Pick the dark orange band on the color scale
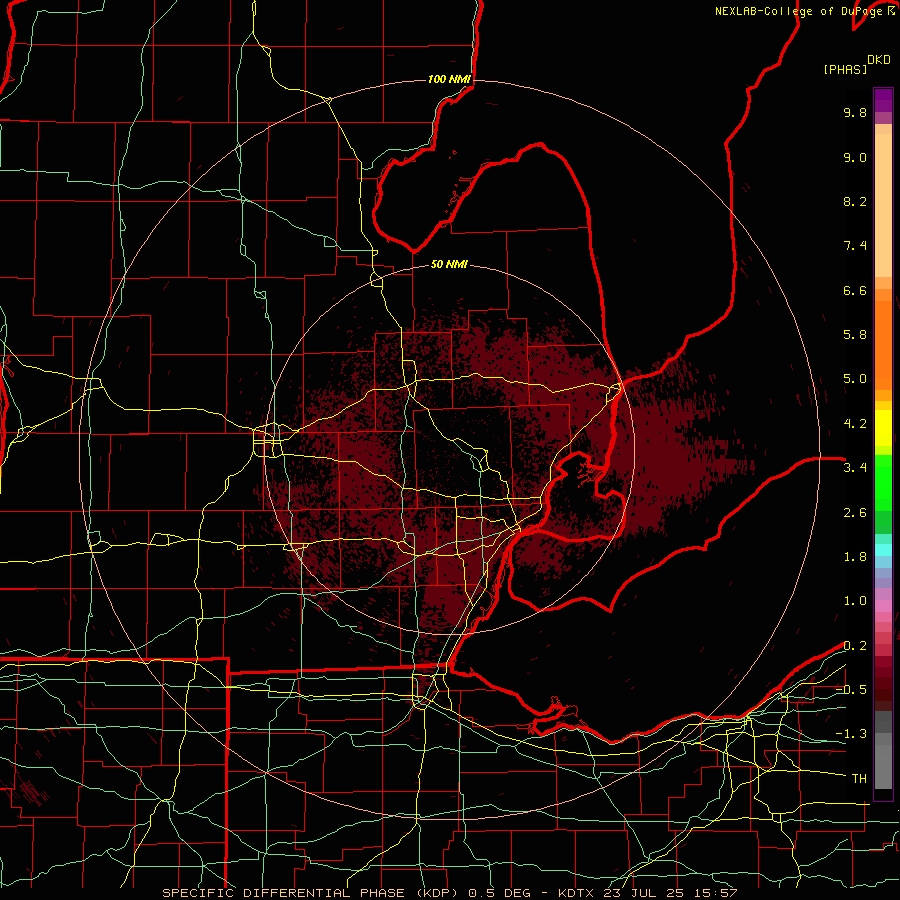The height and width of the screenshot is (900, 900). pyautogui.click(x=883, y=345)
